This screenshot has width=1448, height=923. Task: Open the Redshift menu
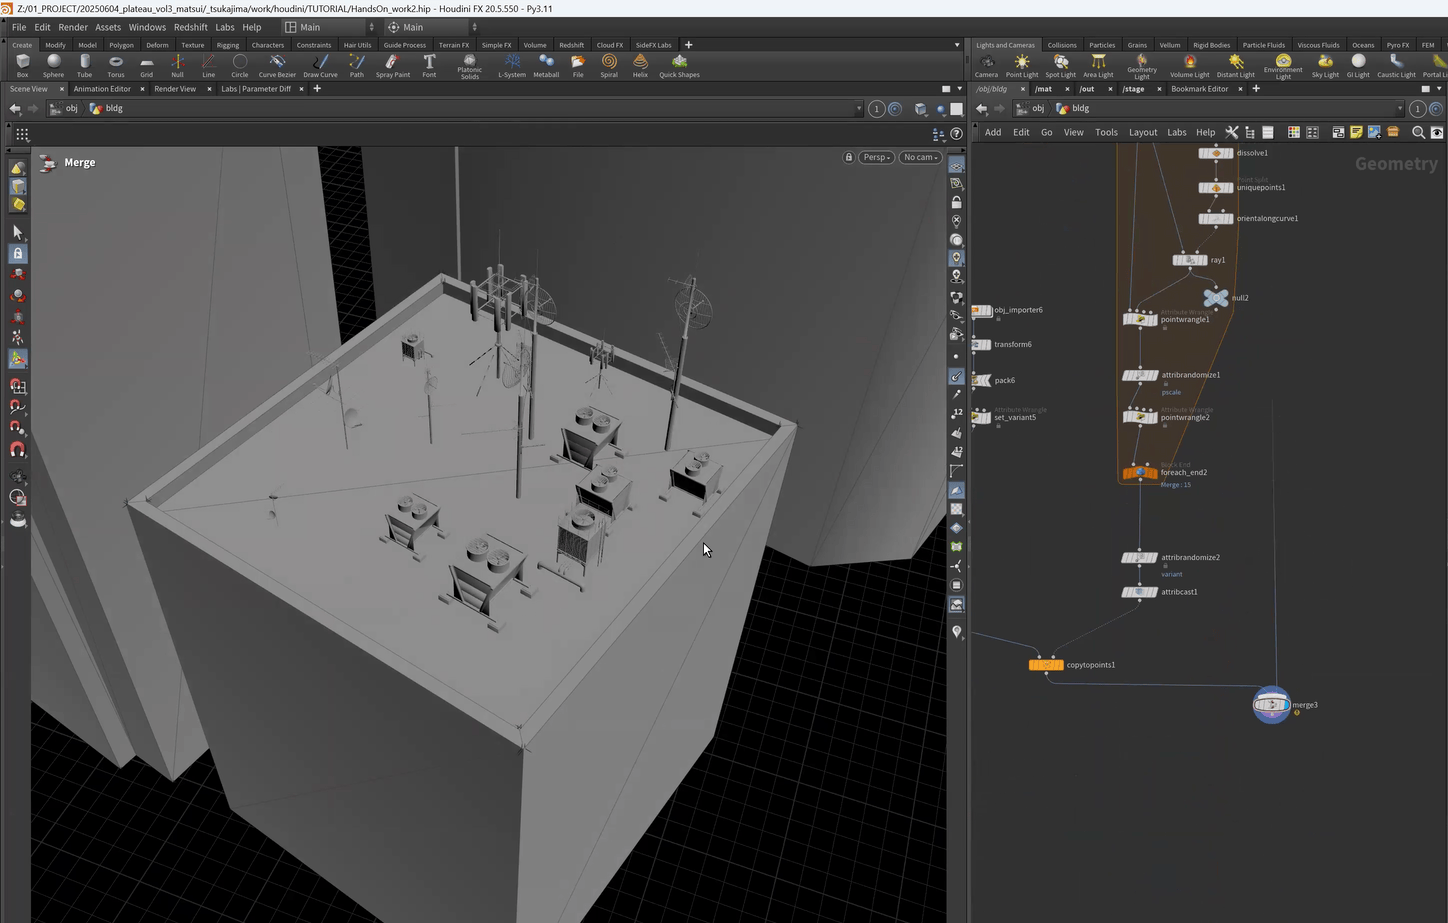(190, 27)
